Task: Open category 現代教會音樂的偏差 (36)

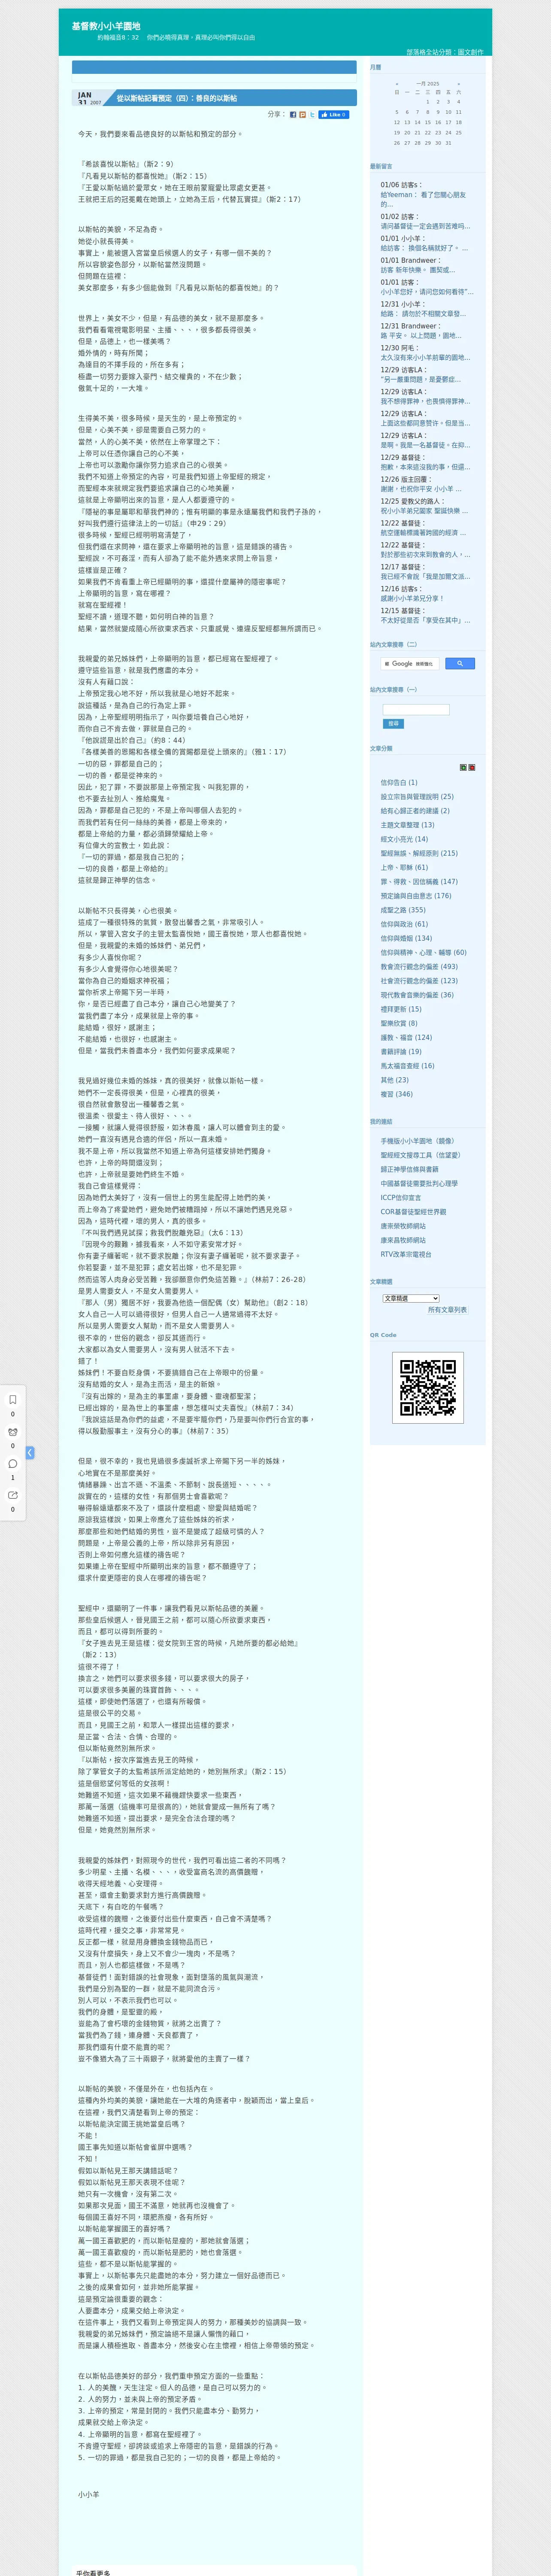Action: click(417, 995)
